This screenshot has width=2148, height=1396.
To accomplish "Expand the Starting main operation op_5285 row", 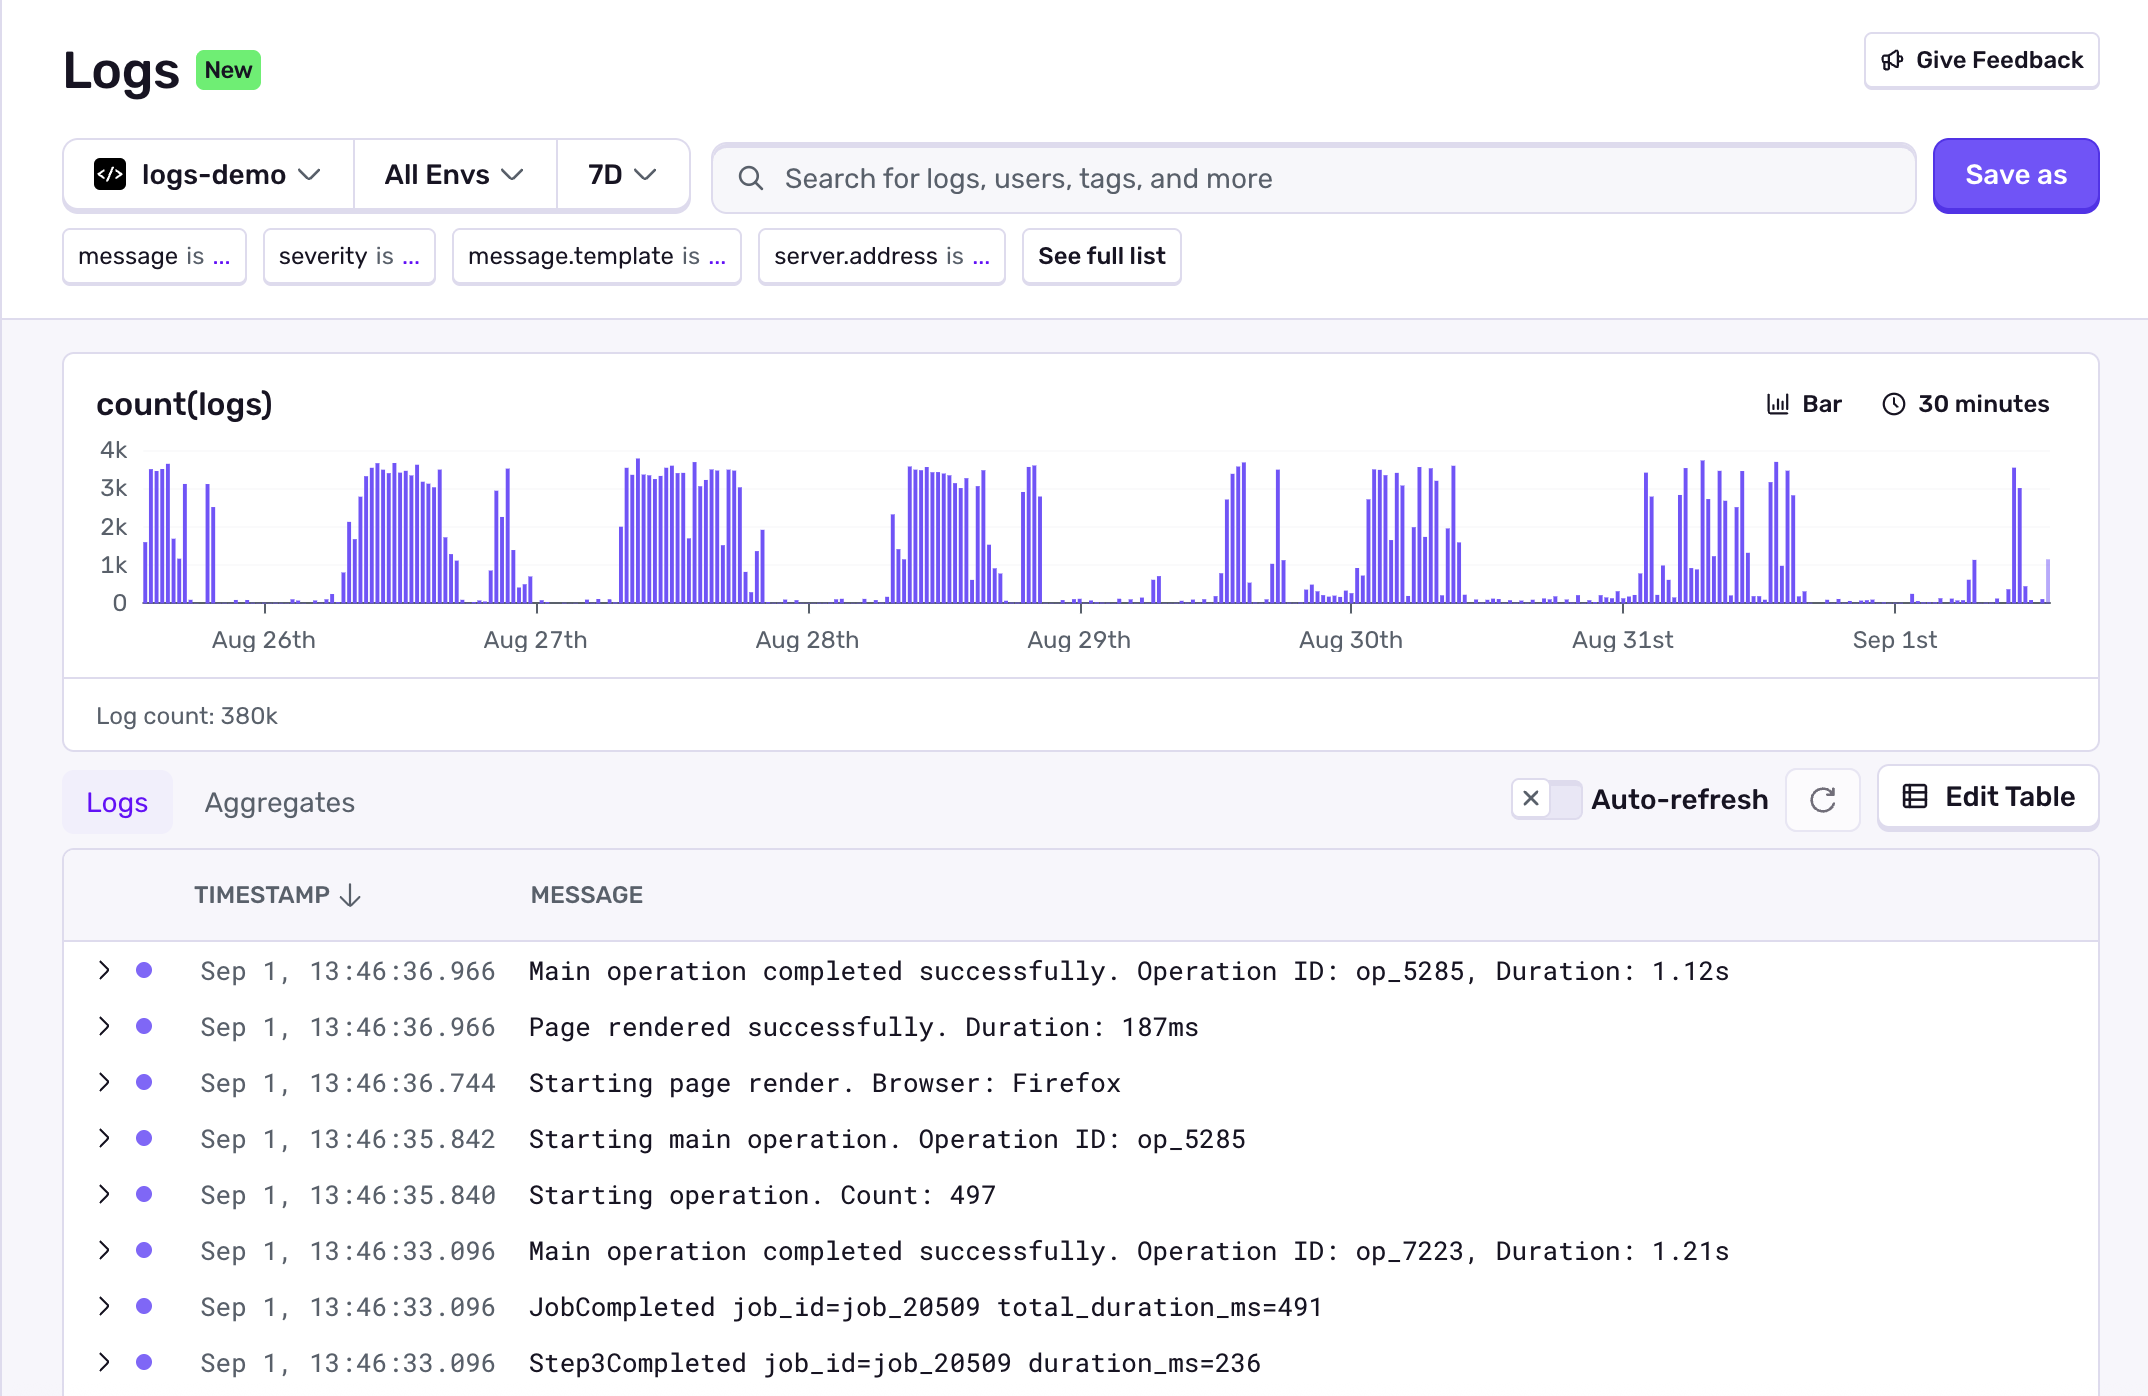I will 104,1138.
